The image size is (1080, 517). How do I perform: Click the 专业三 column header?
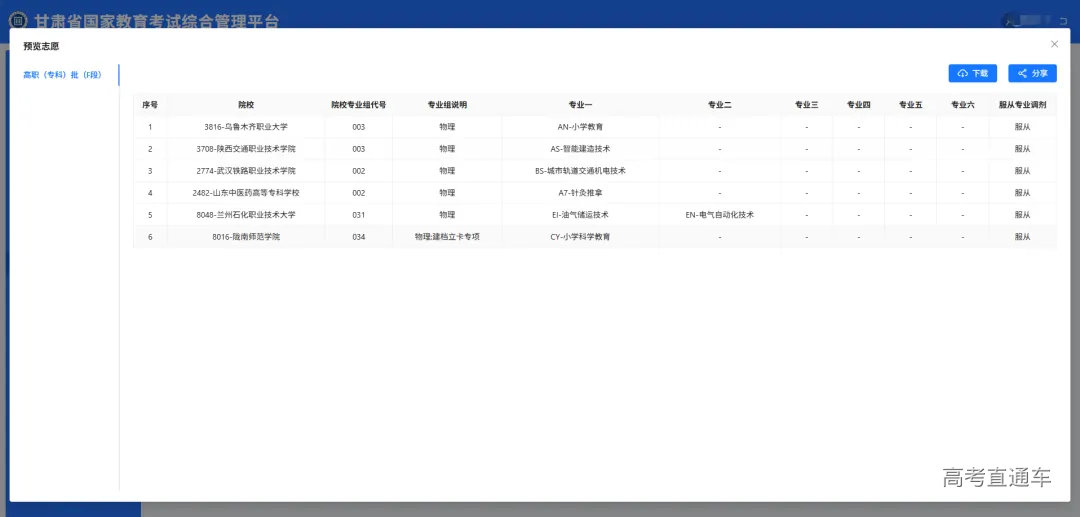(x=807, y=105)
